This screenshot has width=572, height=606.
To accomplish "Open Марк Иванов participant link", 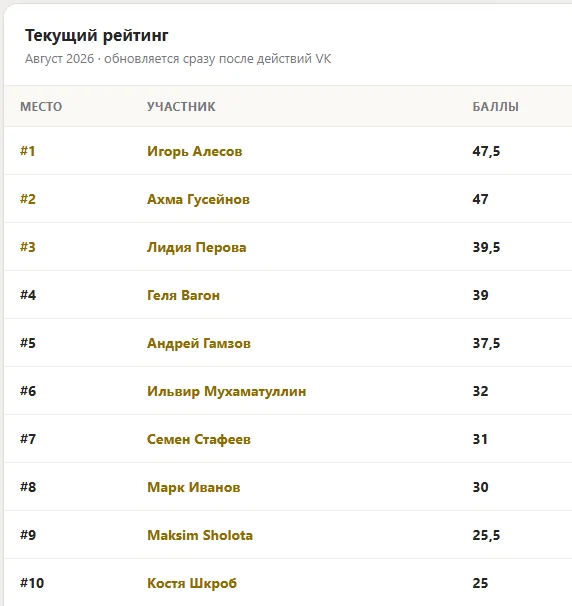I will coord(193,487).
